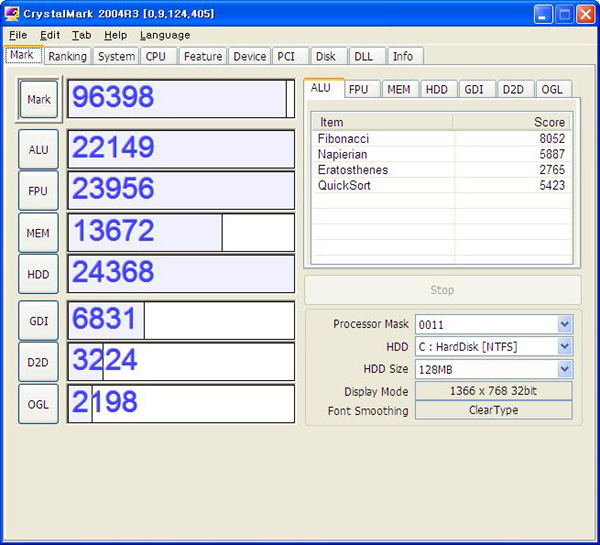Switch to the PCI tab
The height and width of the screenshot is (545, 600).
click(290, 56)
